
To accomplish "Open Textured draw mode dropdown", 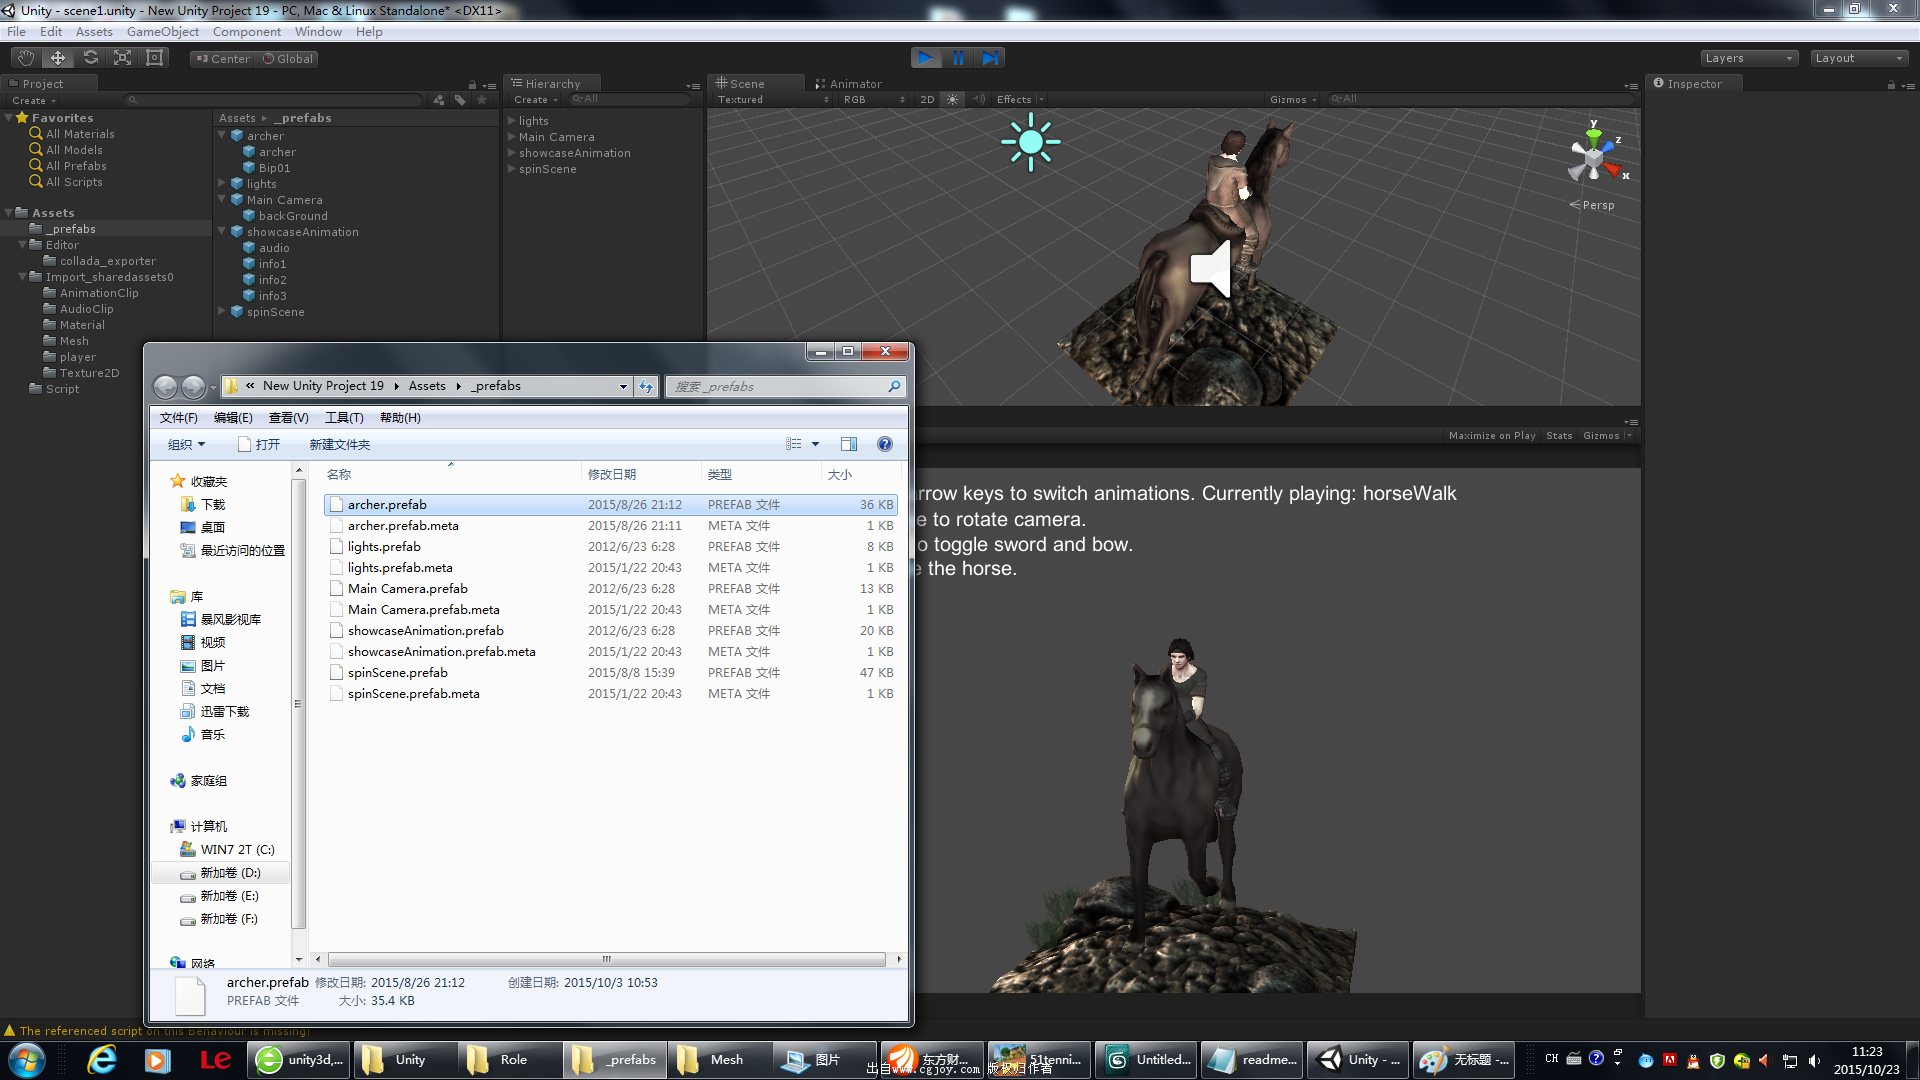I will [x=772, y=100].
